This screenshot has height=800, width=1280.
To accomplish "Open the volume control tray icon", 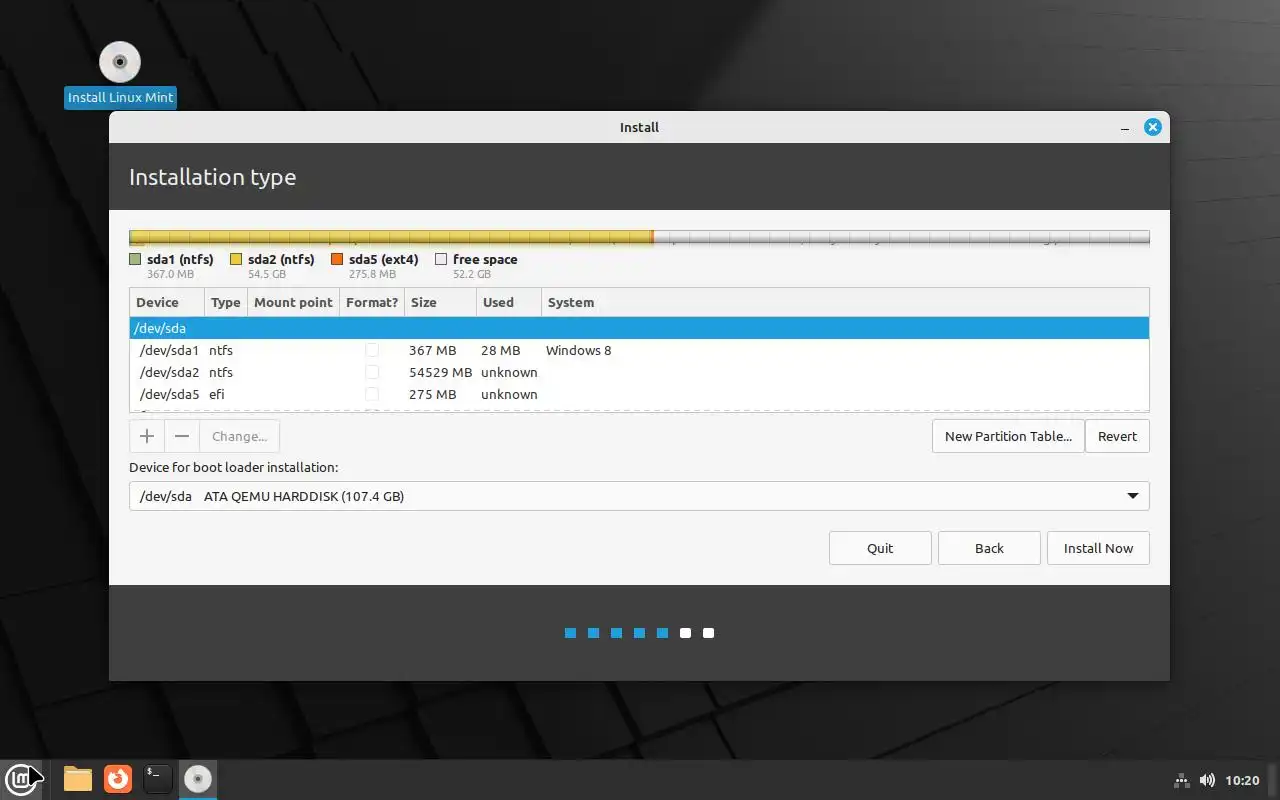I will click(1207, 780).
